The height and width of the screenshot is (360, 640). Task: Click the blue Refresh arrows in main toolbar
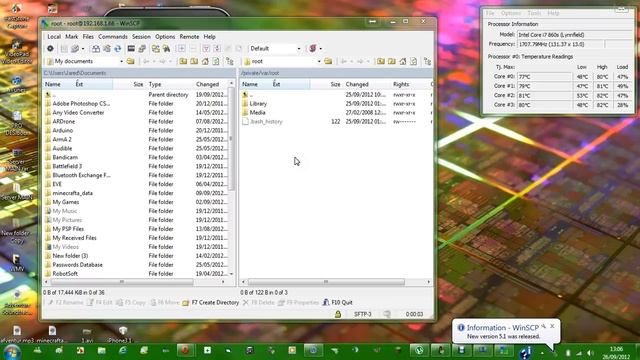[118, 49]
